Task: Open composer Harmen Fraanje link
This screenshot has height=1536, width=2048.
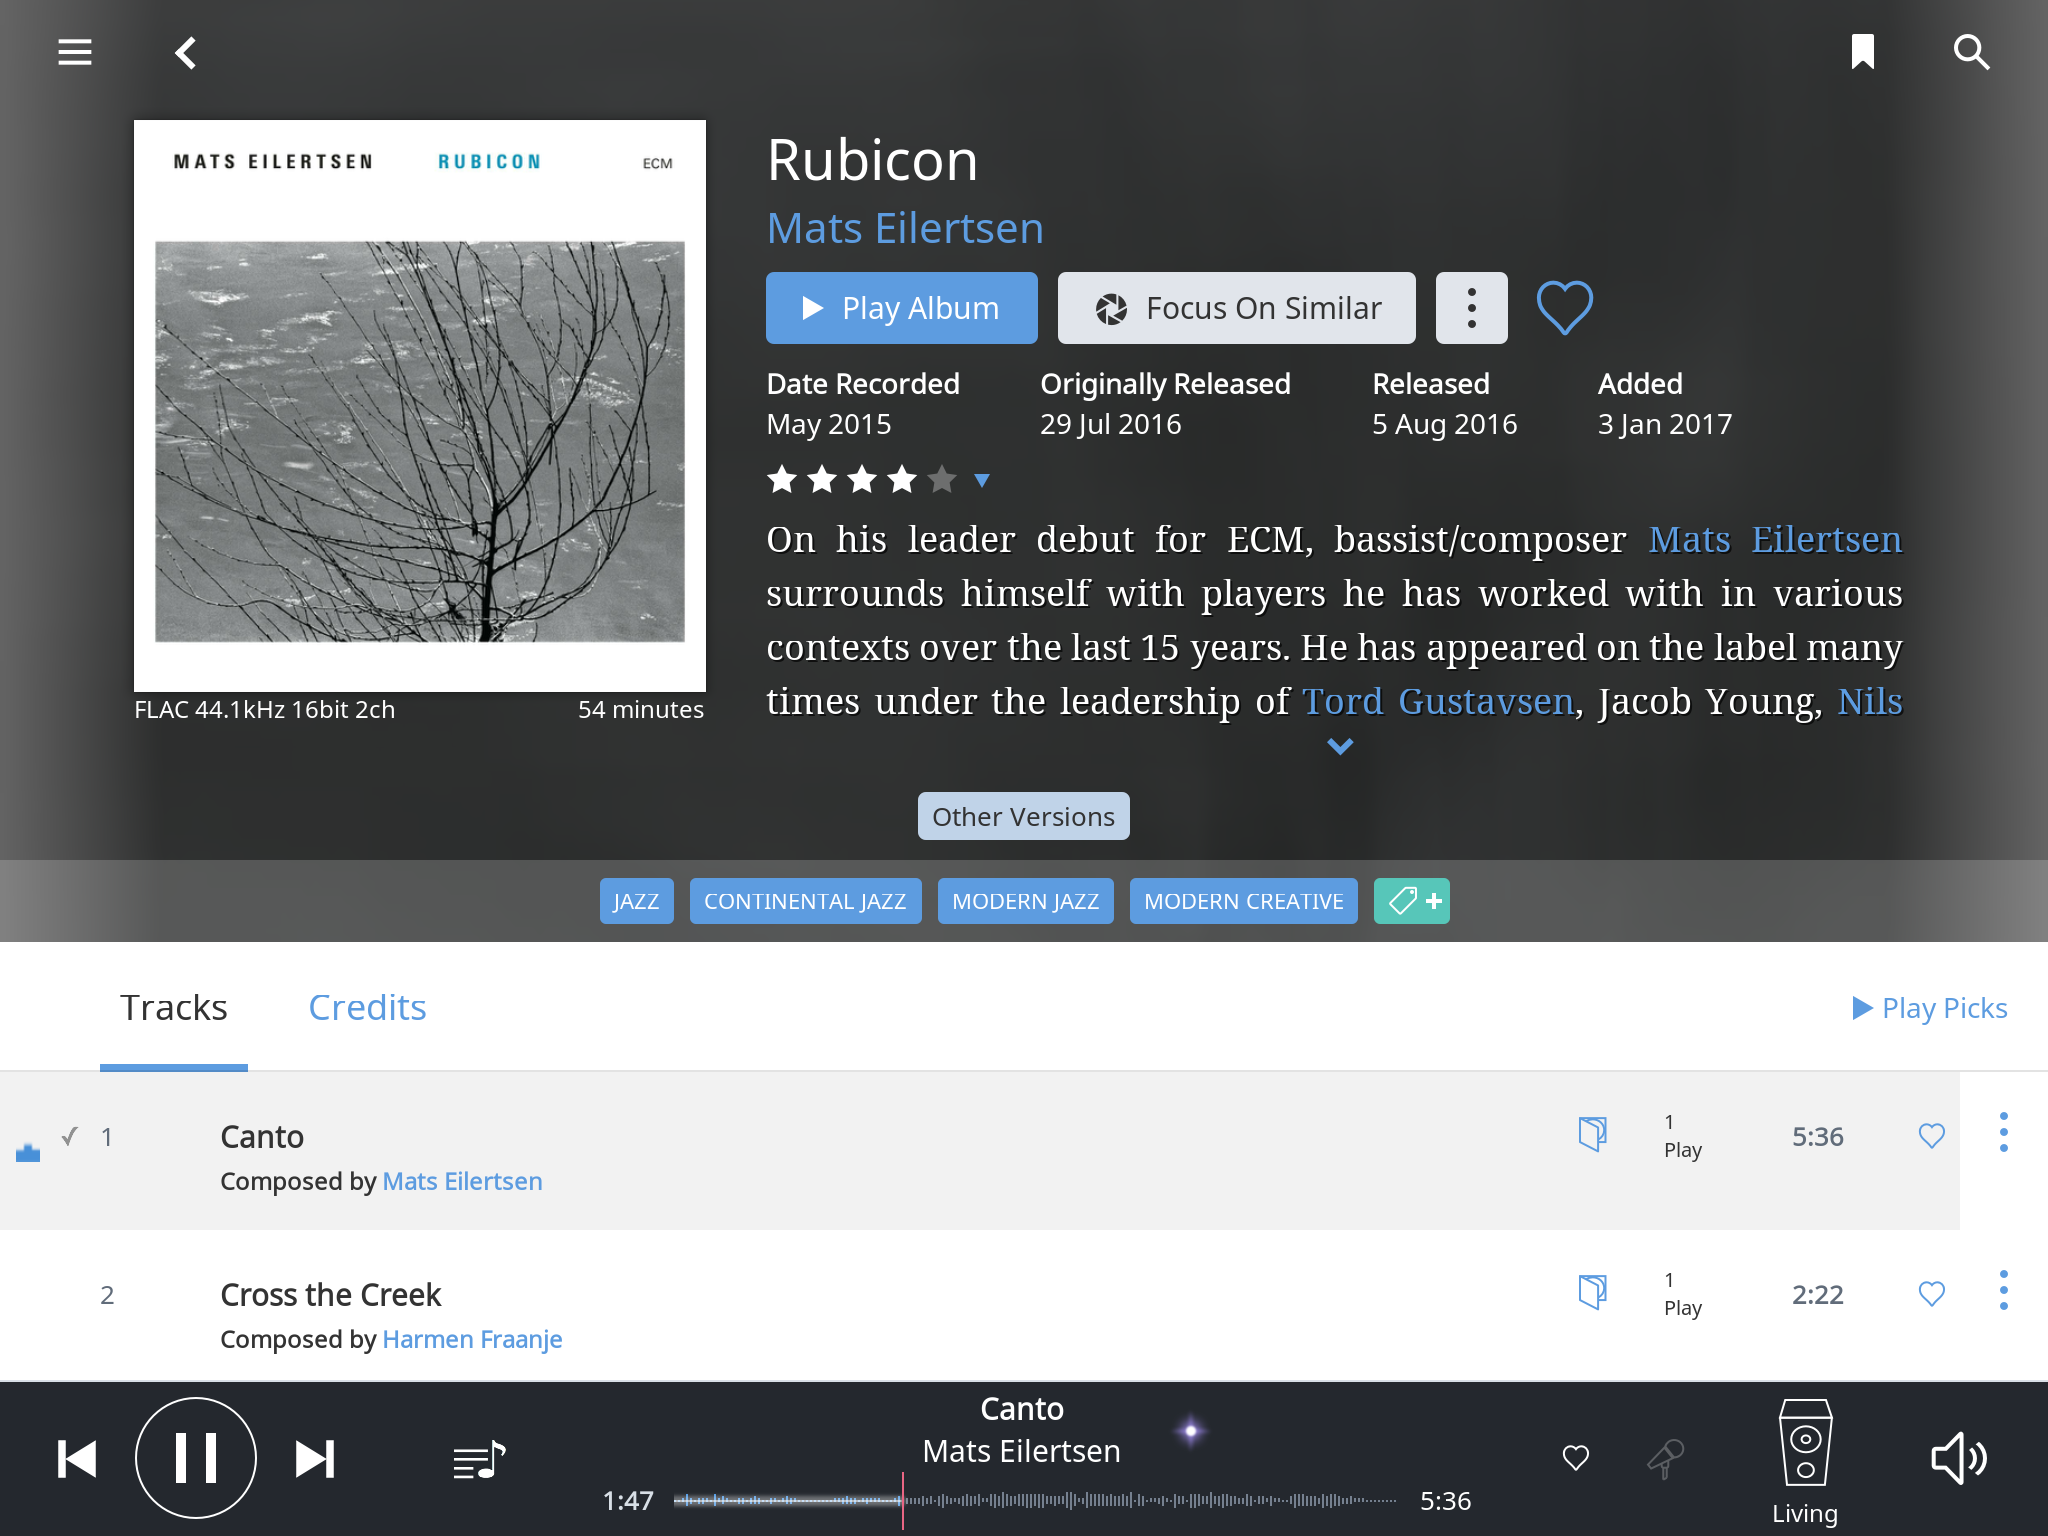Action: coord(472,1339)
